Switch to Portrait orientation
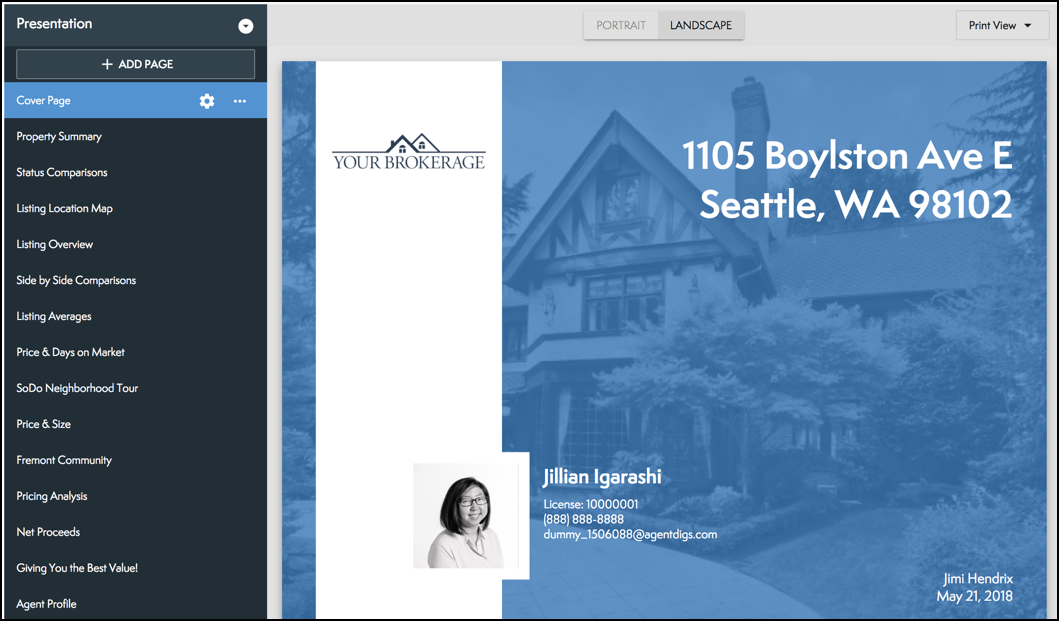 click(621, 26)
